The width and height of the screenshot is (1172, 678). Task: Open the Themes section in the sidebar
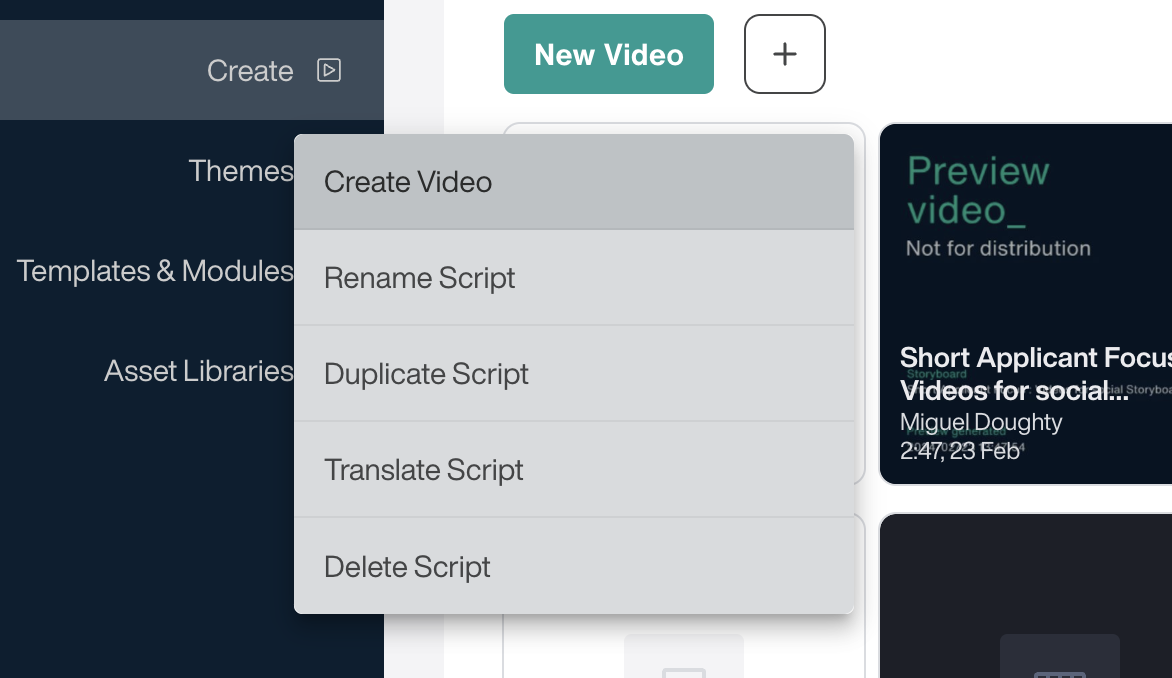pyautogui.click(x=240, y=170)
